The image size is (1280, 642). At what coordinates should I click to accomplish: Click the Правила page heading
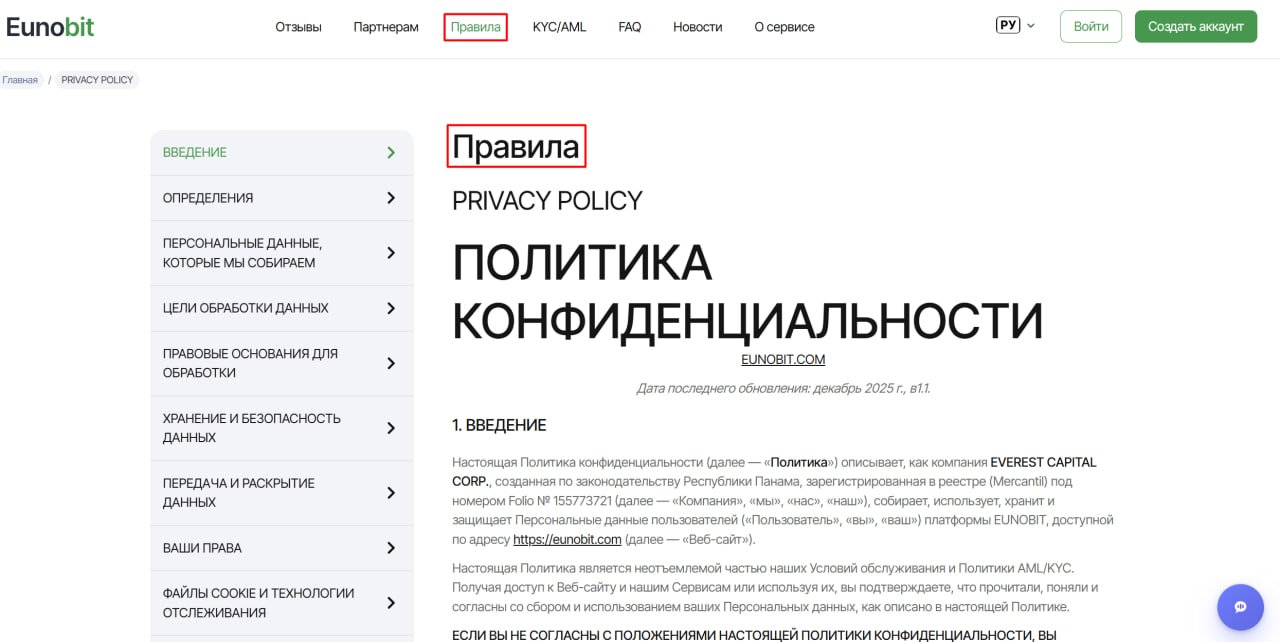(516, 147)
